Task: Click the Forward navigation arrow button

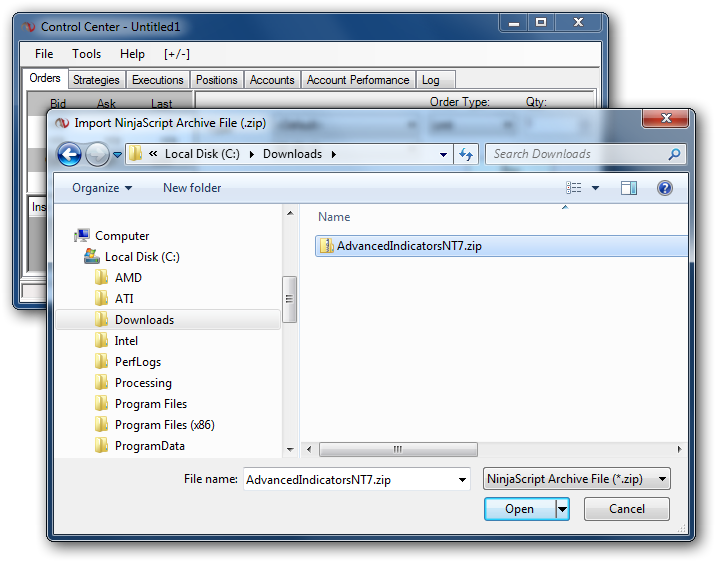Action: click(97, 154)
